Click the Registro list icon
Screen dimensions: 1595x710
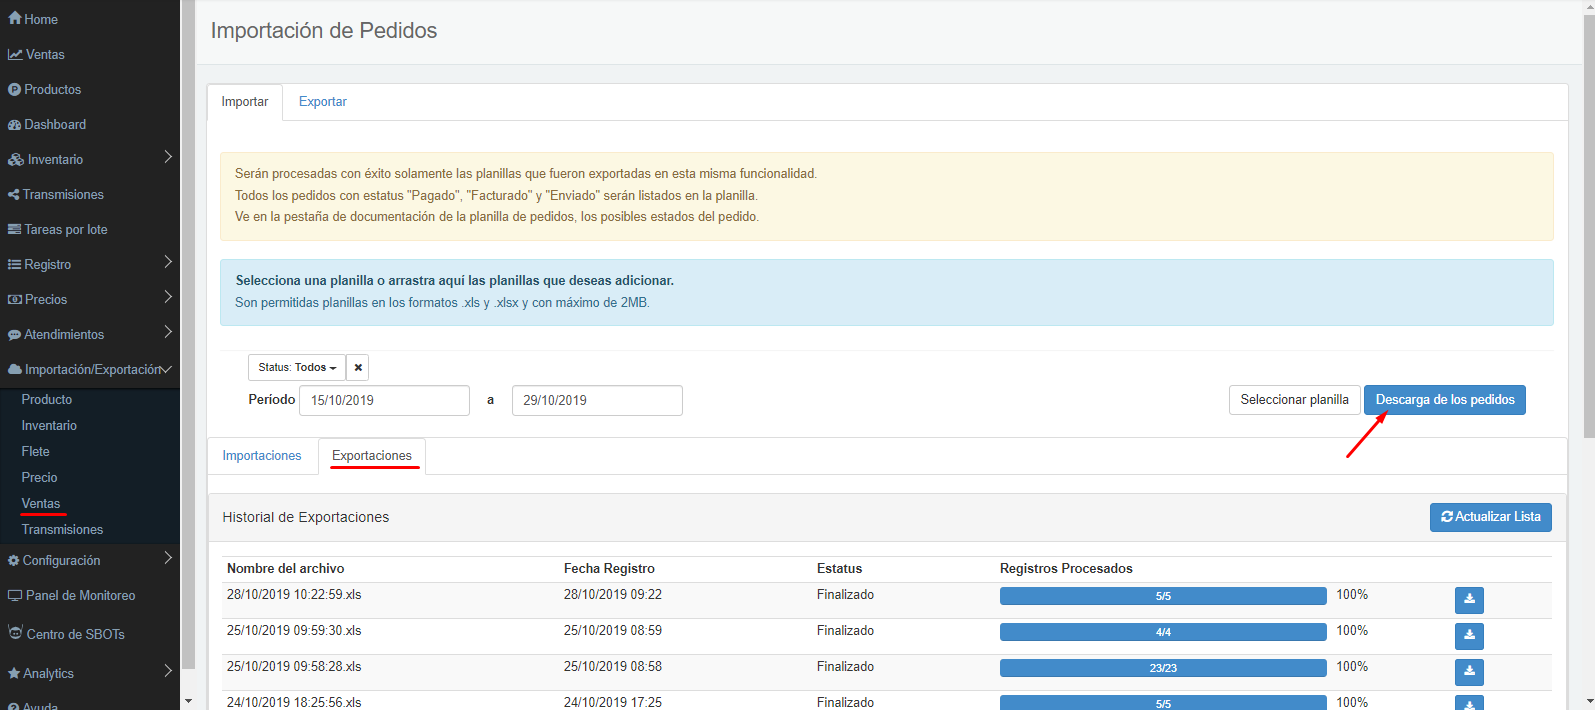pyautogui.click(x=15, y=265)
